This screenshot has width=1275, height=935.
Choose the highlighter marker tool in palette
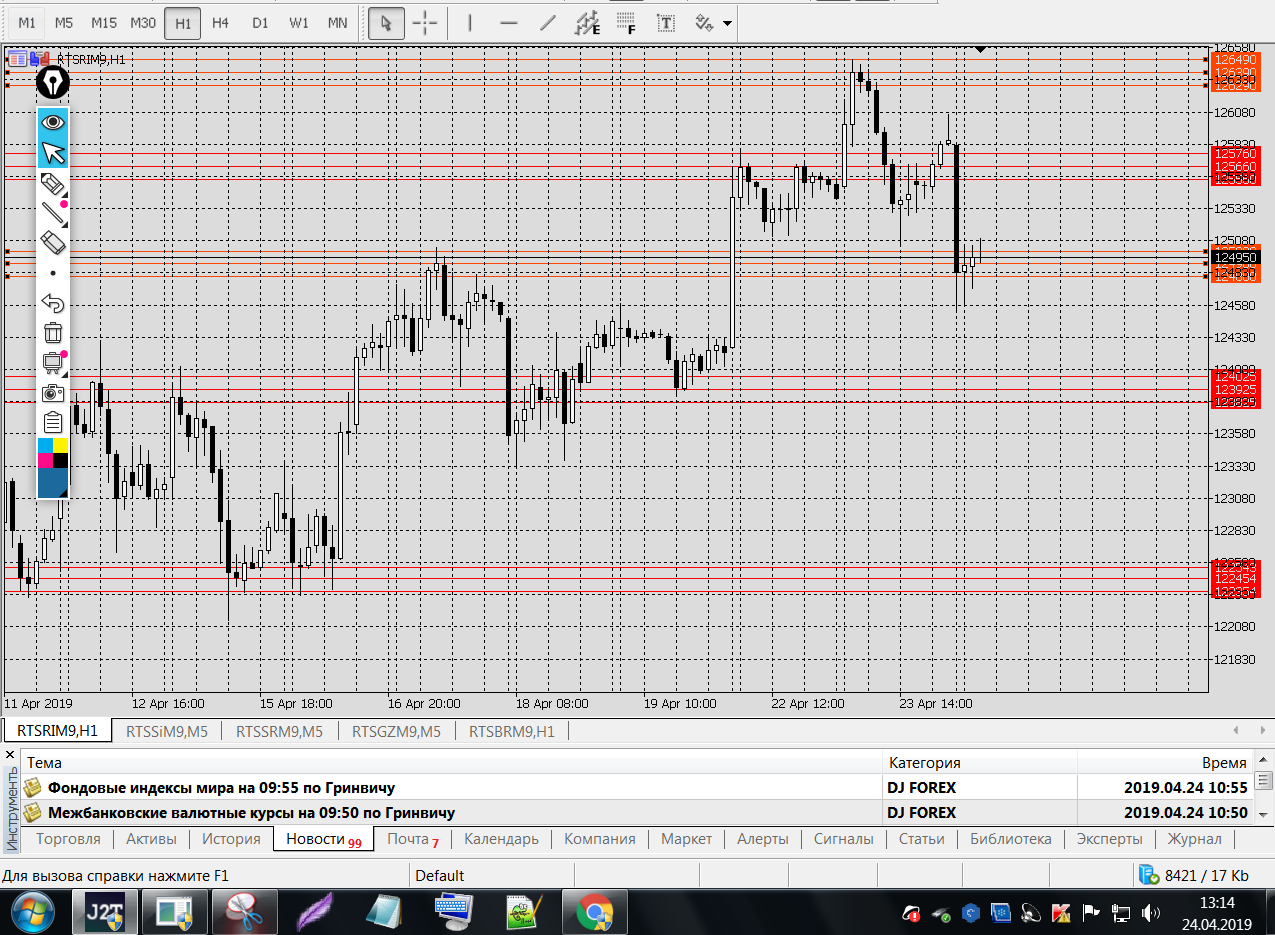click(x=53, y=184)
